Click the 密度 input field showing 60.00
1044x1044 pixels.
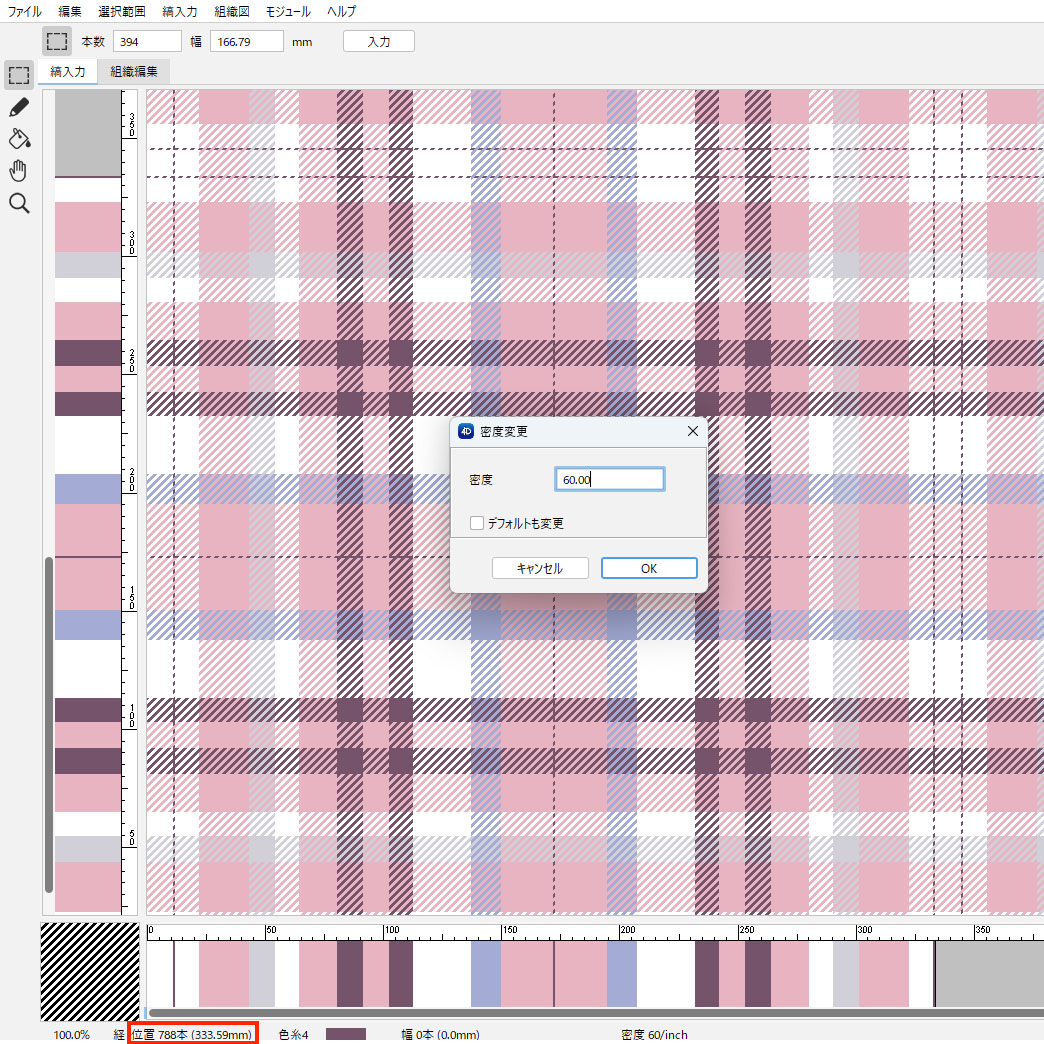coord(609,480)
